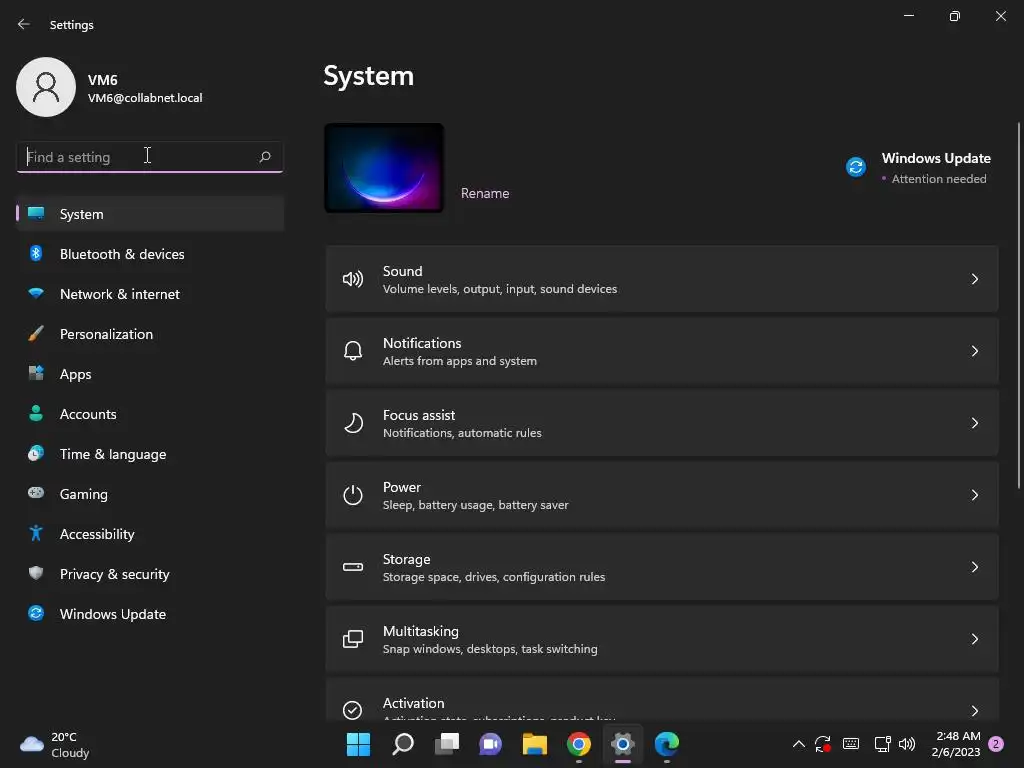This screenshot has width=1024, height=768.
Task: Expand the Multitasking row chevron
Action: [974, 639]
